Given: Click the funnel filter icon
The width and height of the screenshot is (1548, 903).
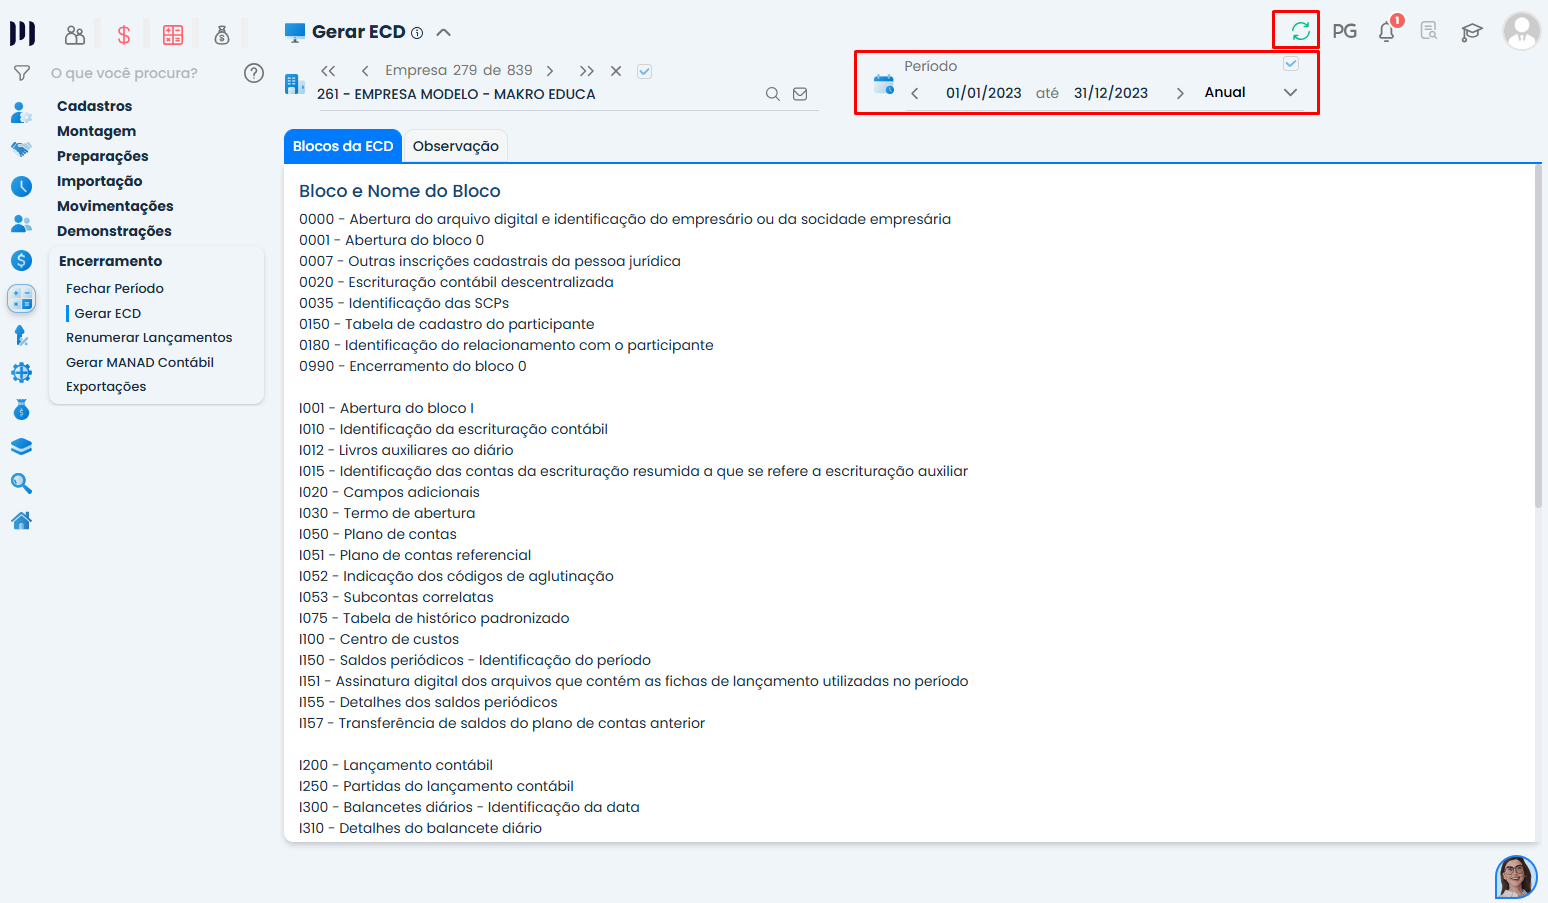Looking at the screenshot, I should pyautogui.click(x=21, y=73).
